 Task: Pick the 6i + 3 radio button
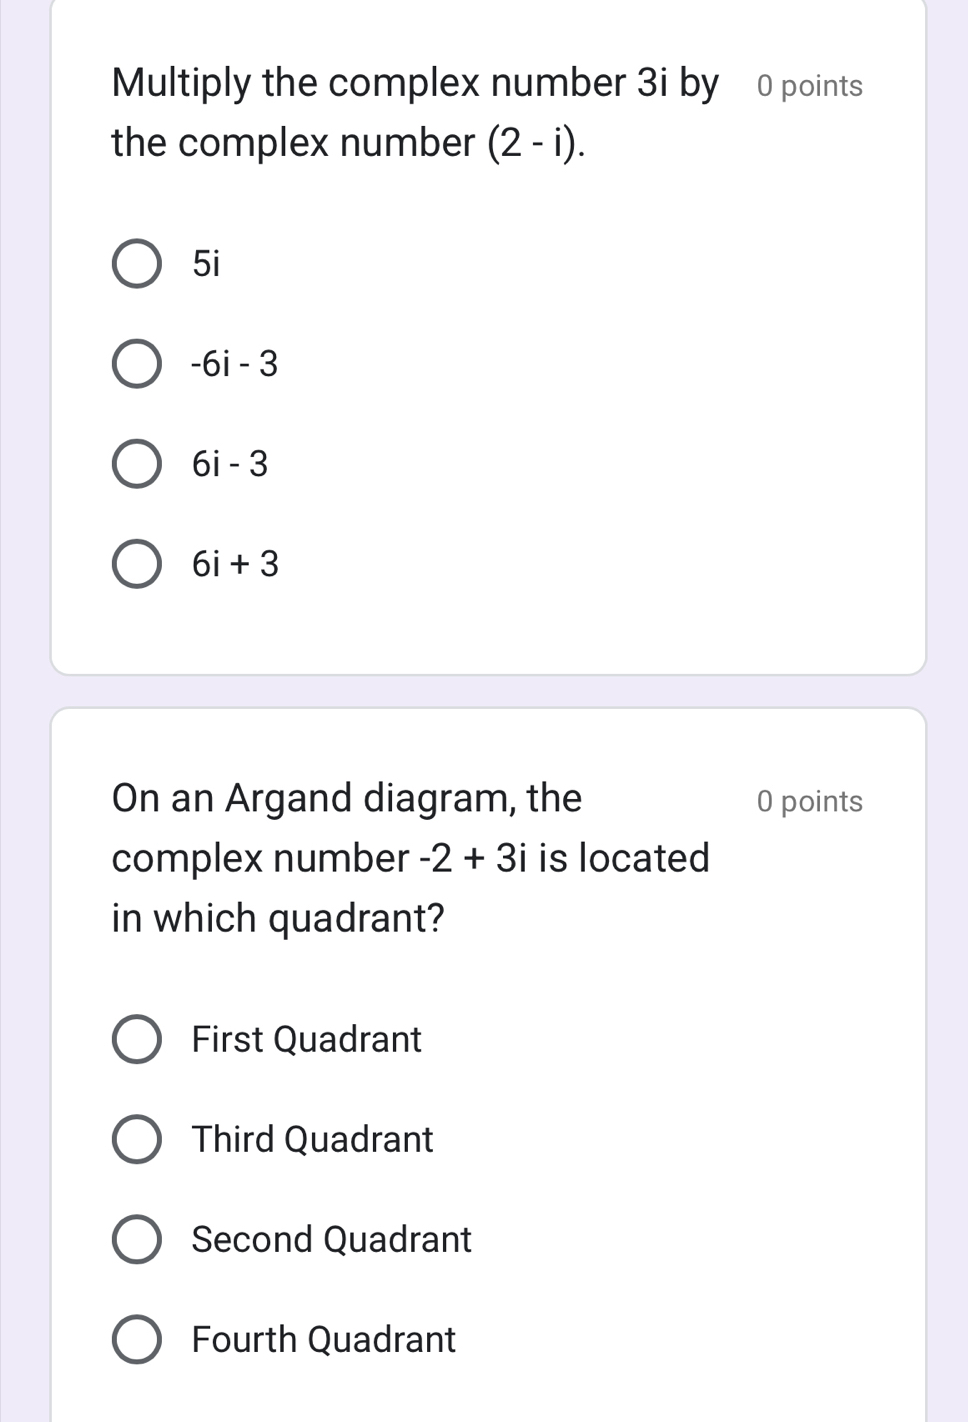[x=136, y=564]
